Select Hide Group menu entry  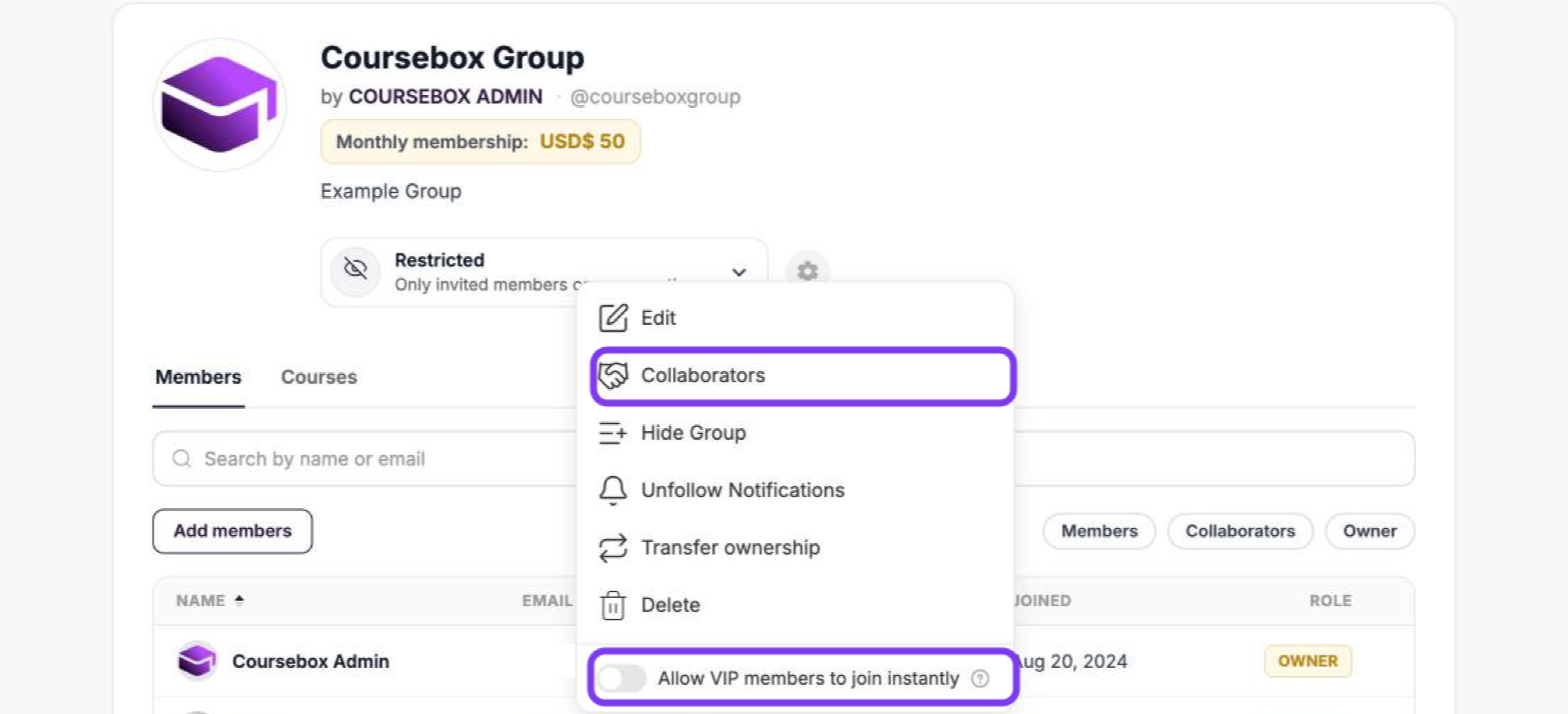click(x=795, y=433)
